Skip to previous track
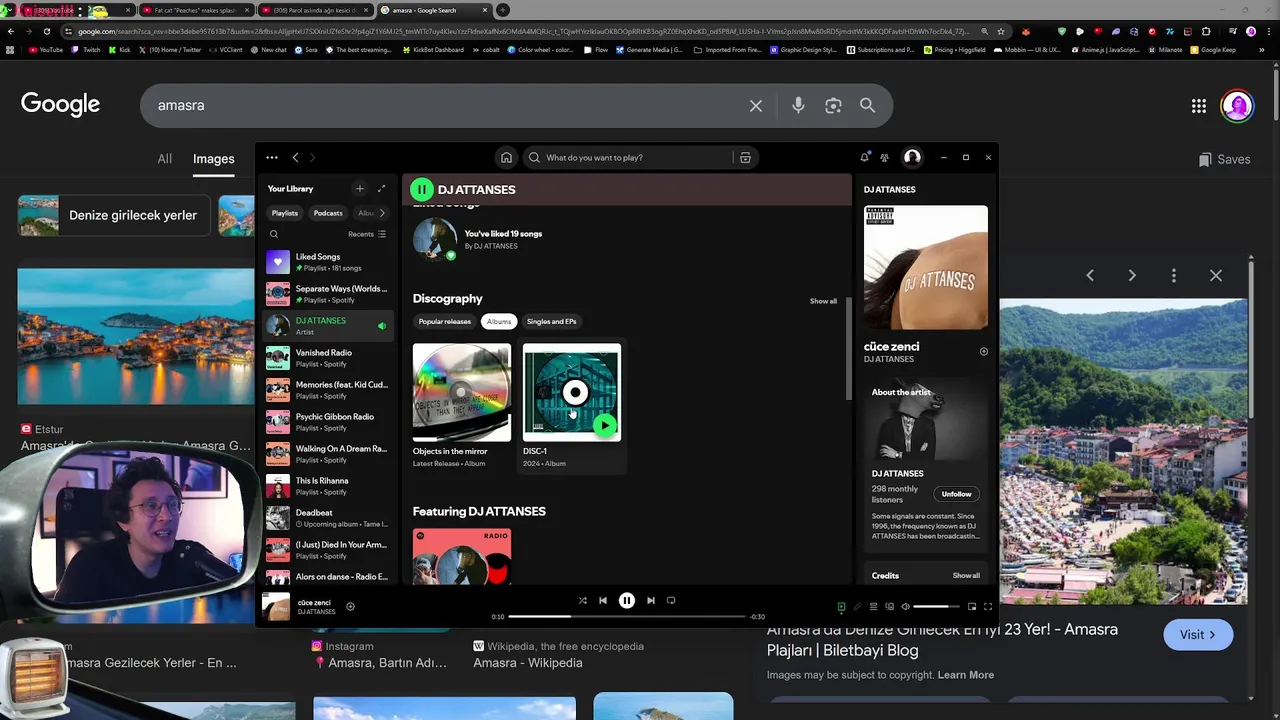1280x720 pixels. tap(603, 600)
